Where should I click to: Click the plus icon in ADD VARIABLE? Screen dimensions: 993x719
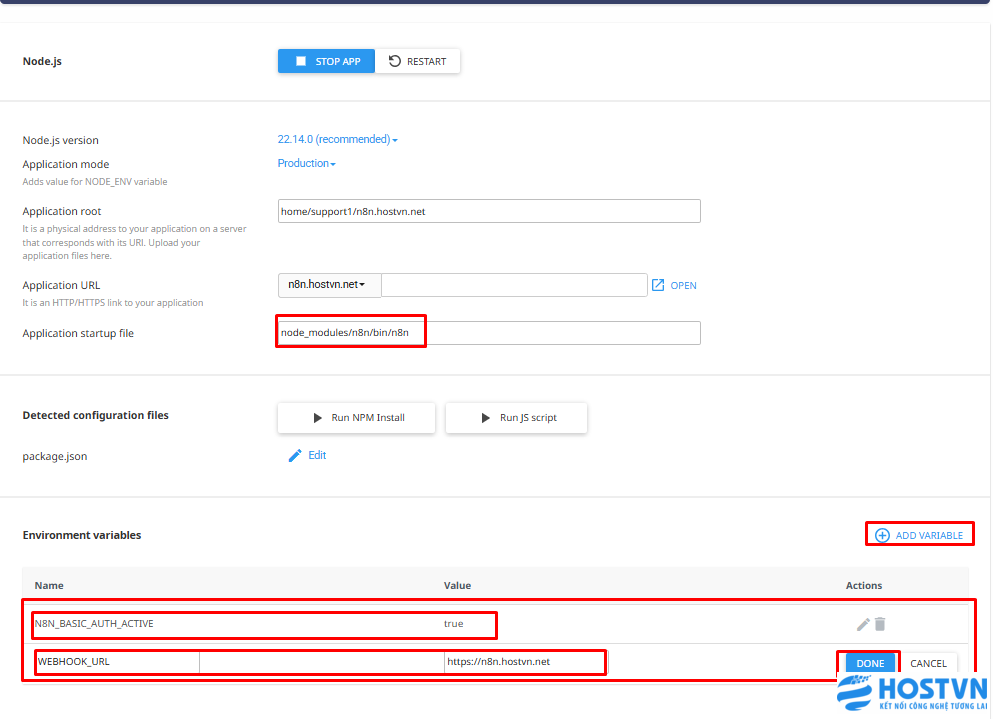[882, 535]
